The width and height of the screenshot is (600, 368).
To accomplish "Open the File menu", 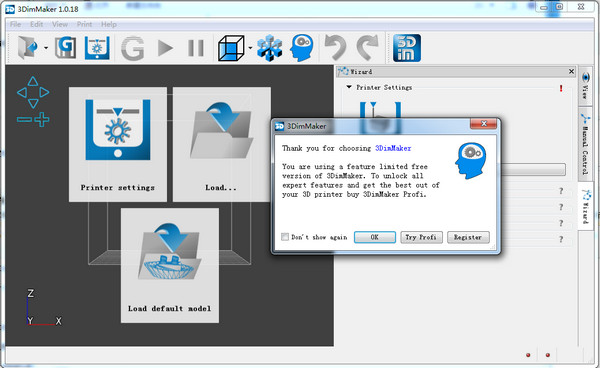I will tap(15, 24).
